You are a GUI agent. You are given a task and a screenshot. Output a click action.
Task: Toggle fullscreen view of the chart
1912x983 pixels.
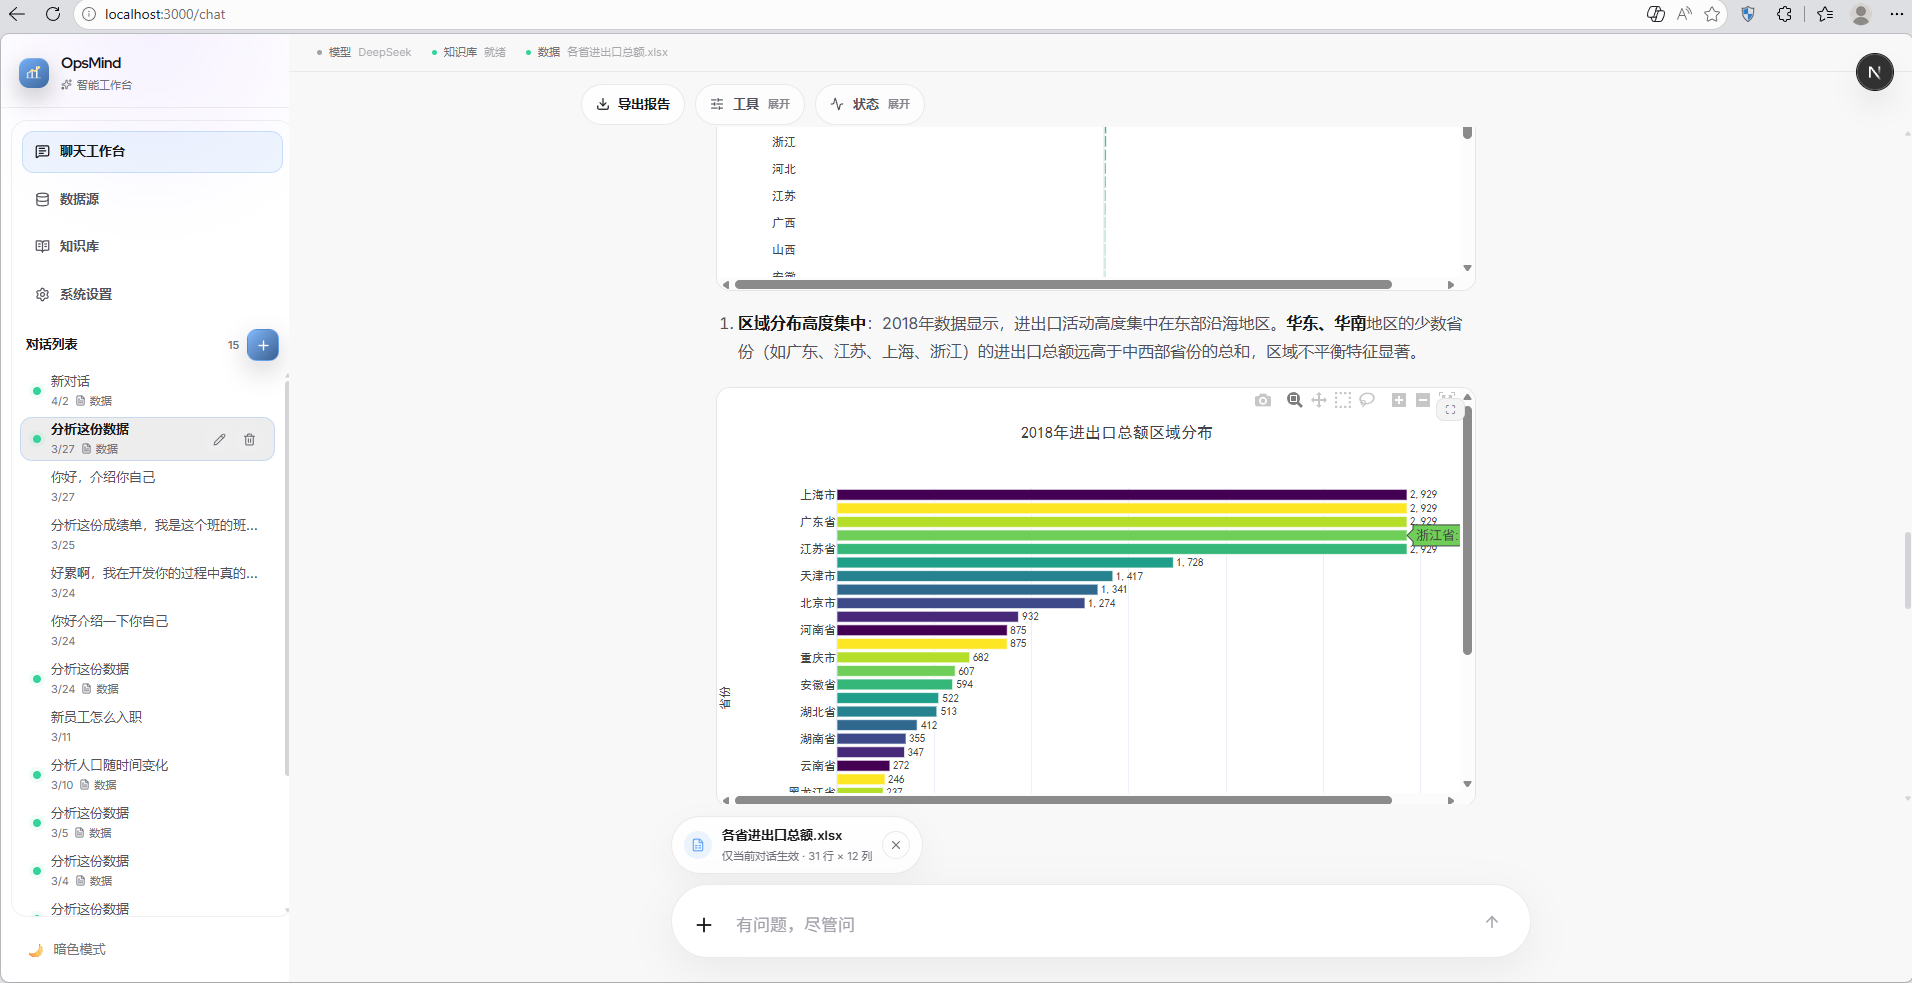(x=1449, y=407)
